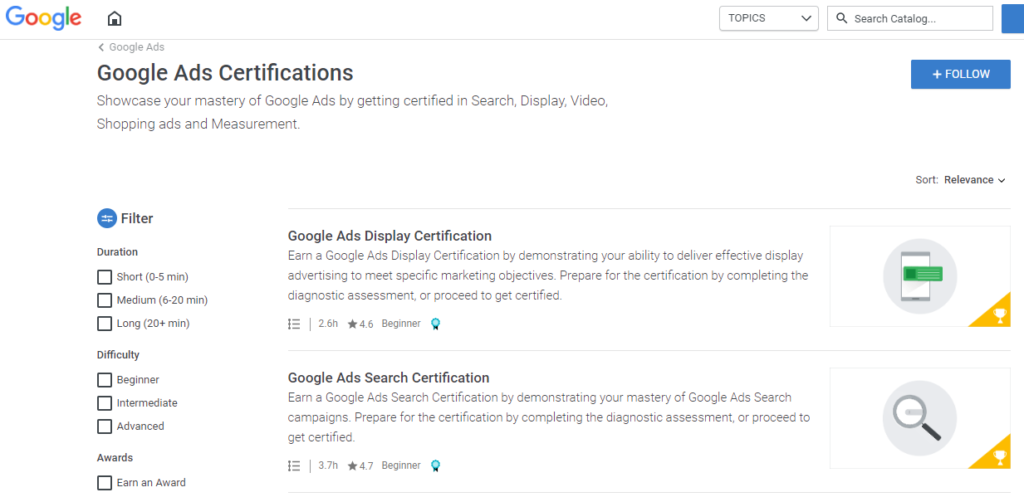Click the Filter heading text
The width and height of the screenshot is (1024, 502).
(x=137, y=219)
